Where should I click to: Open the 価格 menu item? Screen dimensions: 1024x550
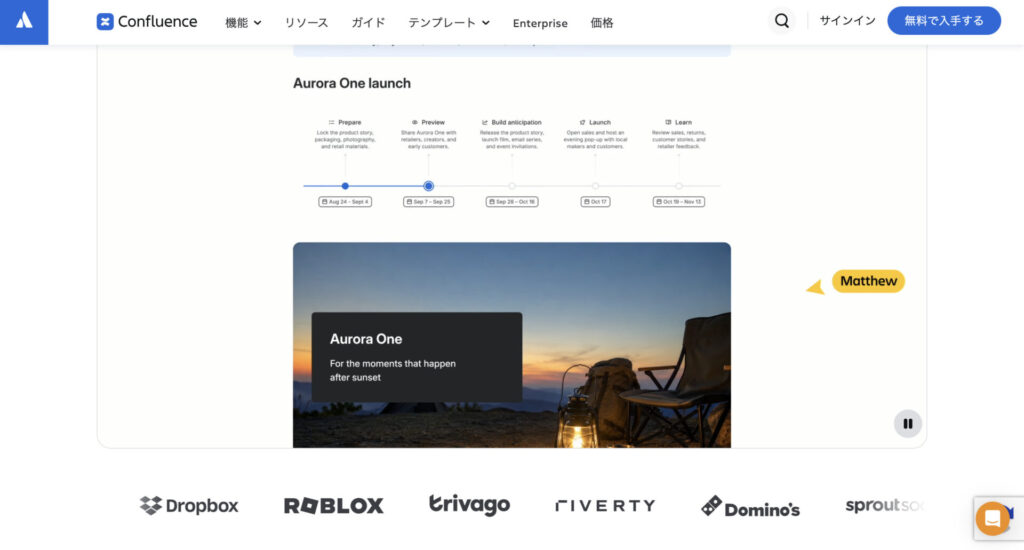(601, 23)
